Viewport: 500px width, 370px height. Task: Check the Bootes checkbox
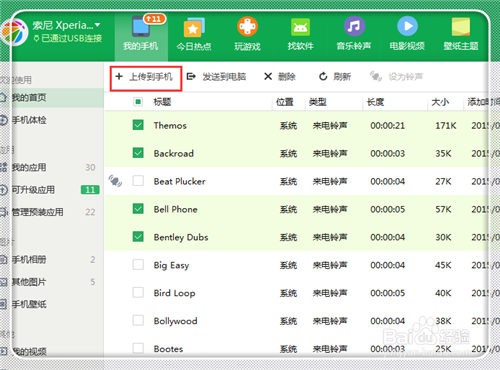pyautogui.click(x=138, y=348)
